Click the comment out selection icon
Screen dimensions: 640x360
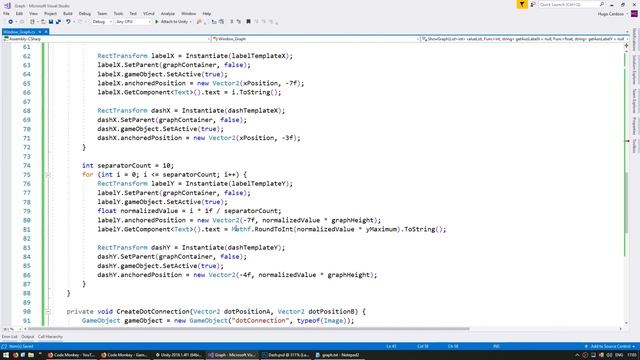pyautogui.click(x=231, y=22)
